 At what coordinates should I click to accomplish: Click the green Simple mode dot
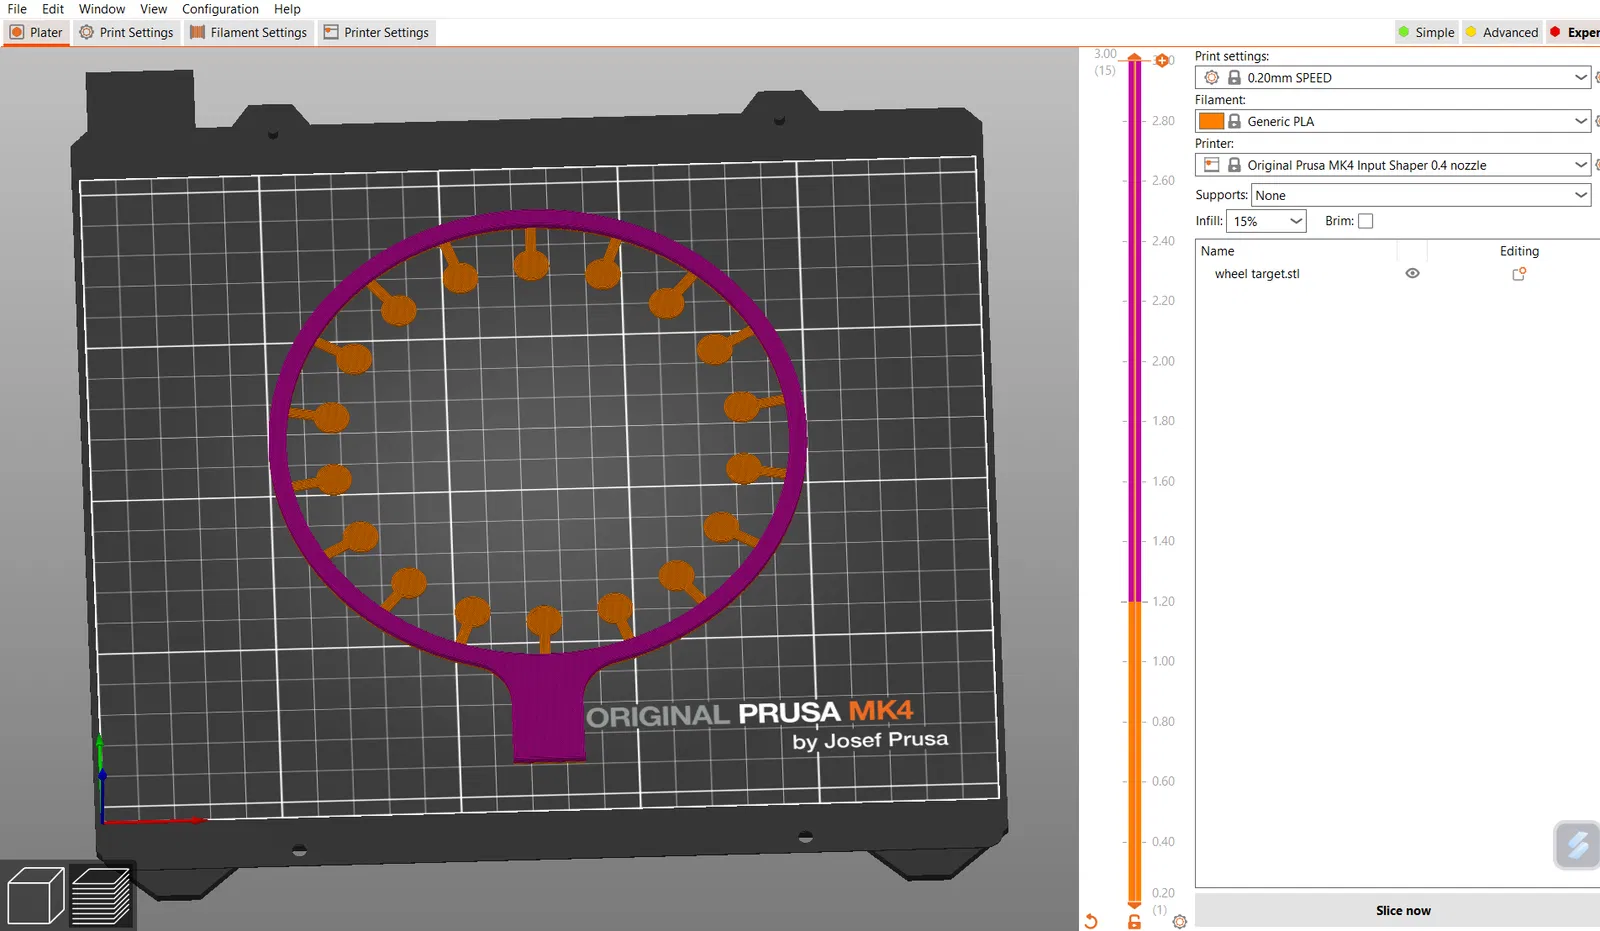(1404, 32)
